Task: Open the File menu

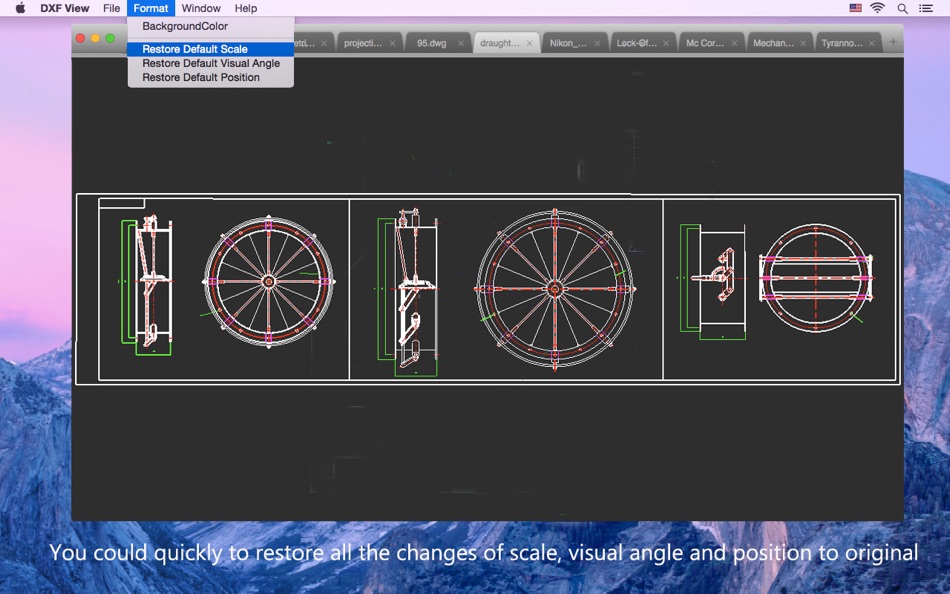Action: tap(111, 8)
